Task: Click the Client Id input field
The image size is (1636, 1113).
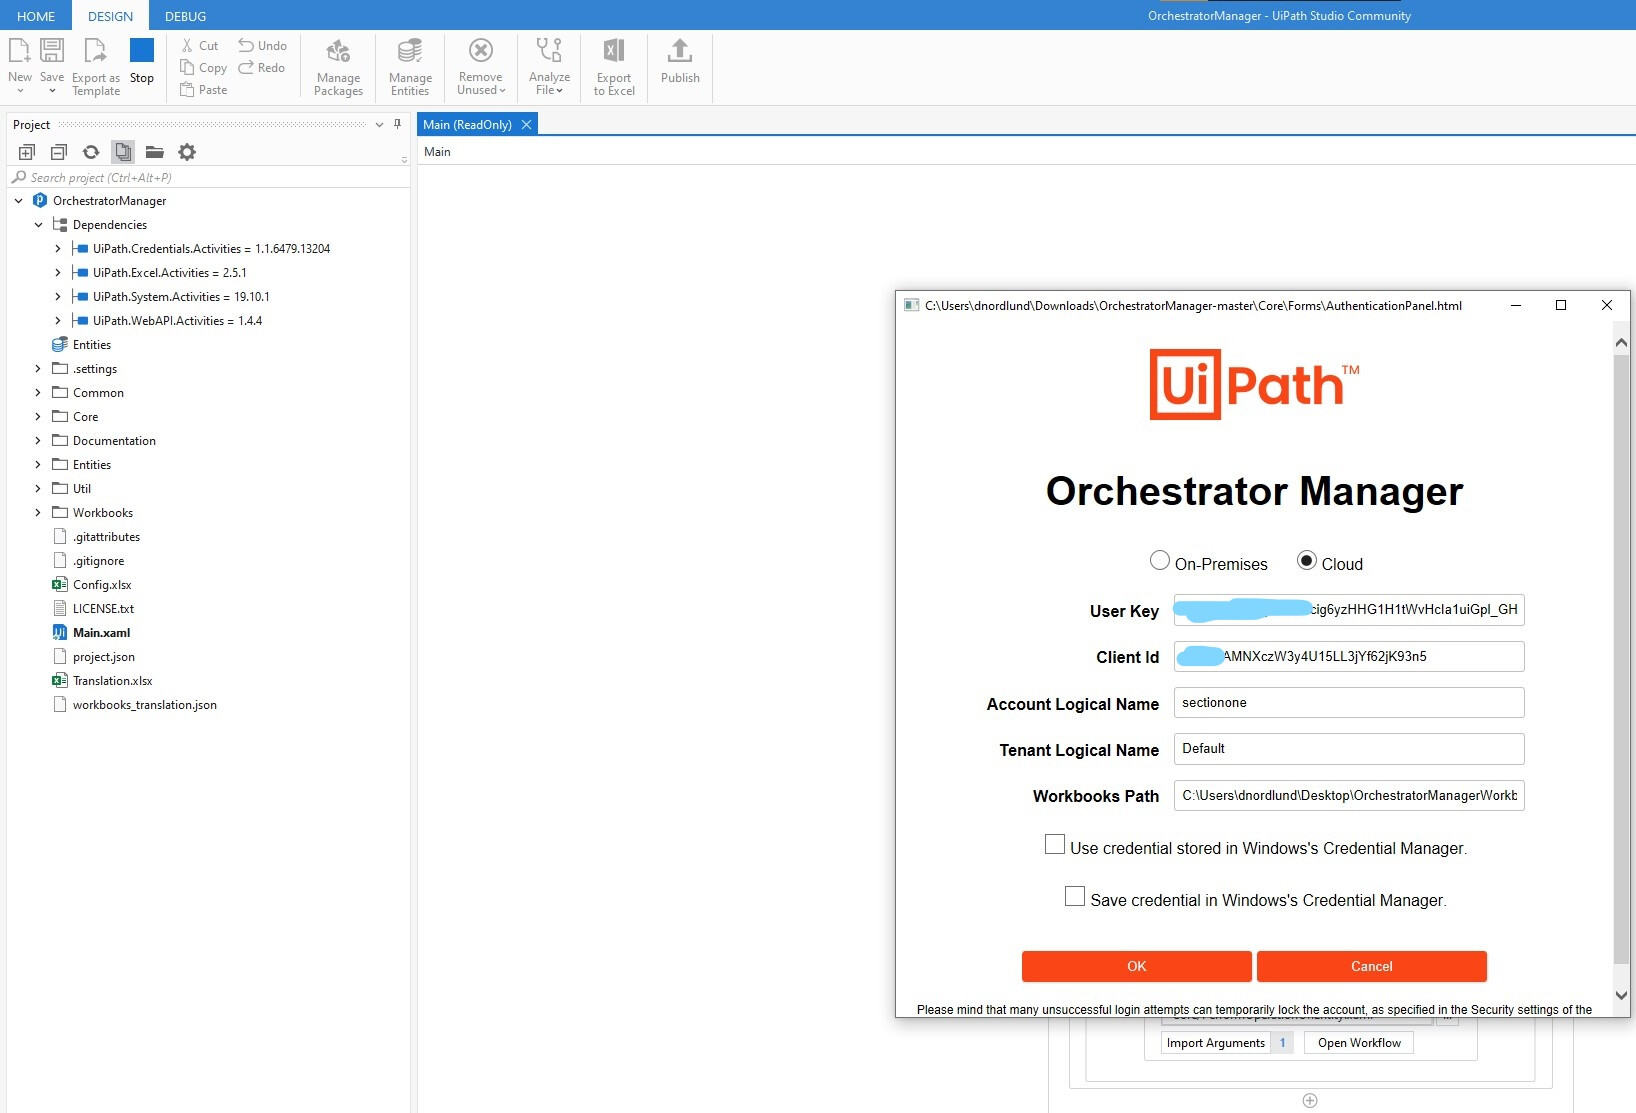Action: point(1349,657)
